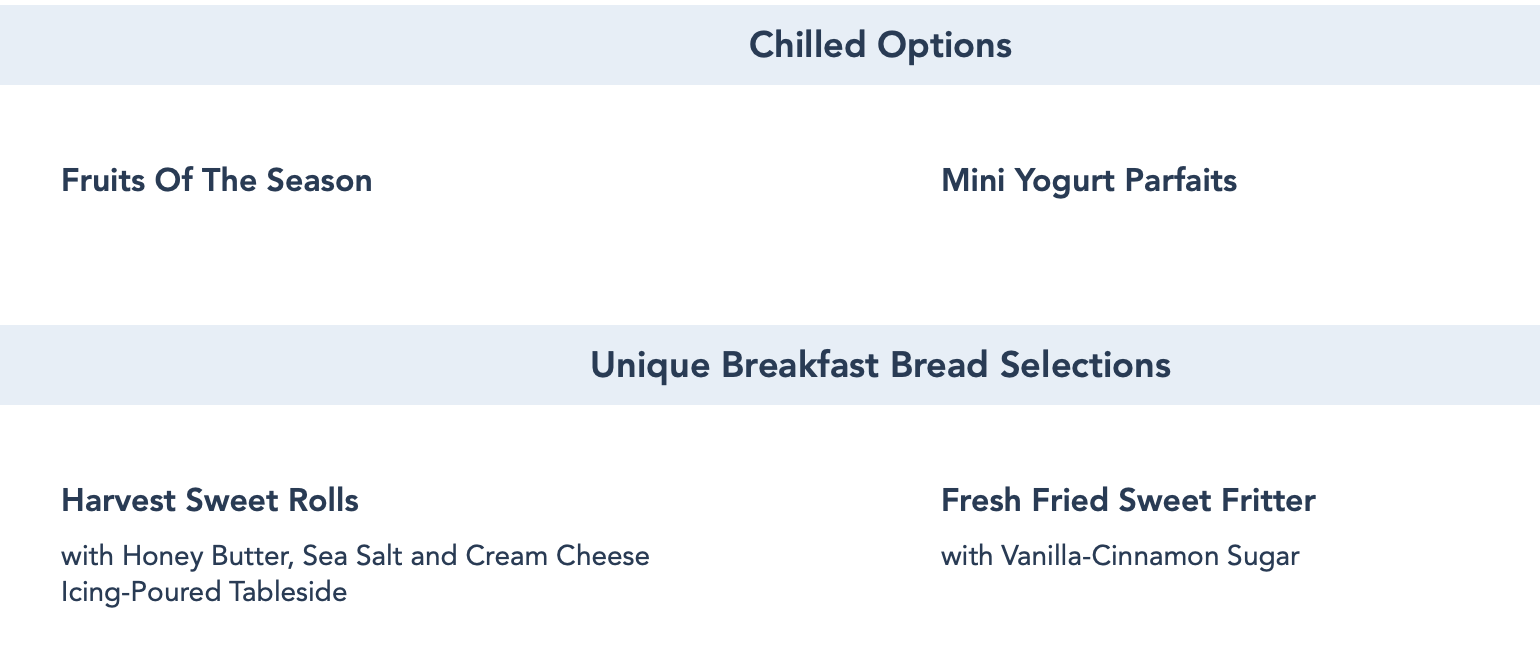This screenshot has width=1540, height=655.
Task: Click the word Season in Fruits title
Action: 319,181
